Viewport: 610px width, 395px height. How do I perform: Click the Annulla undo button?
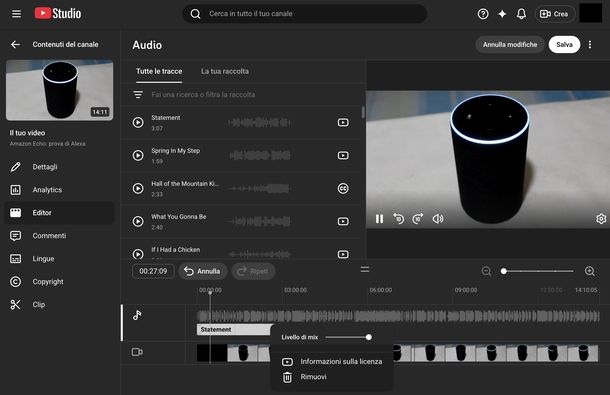[203, 271]
